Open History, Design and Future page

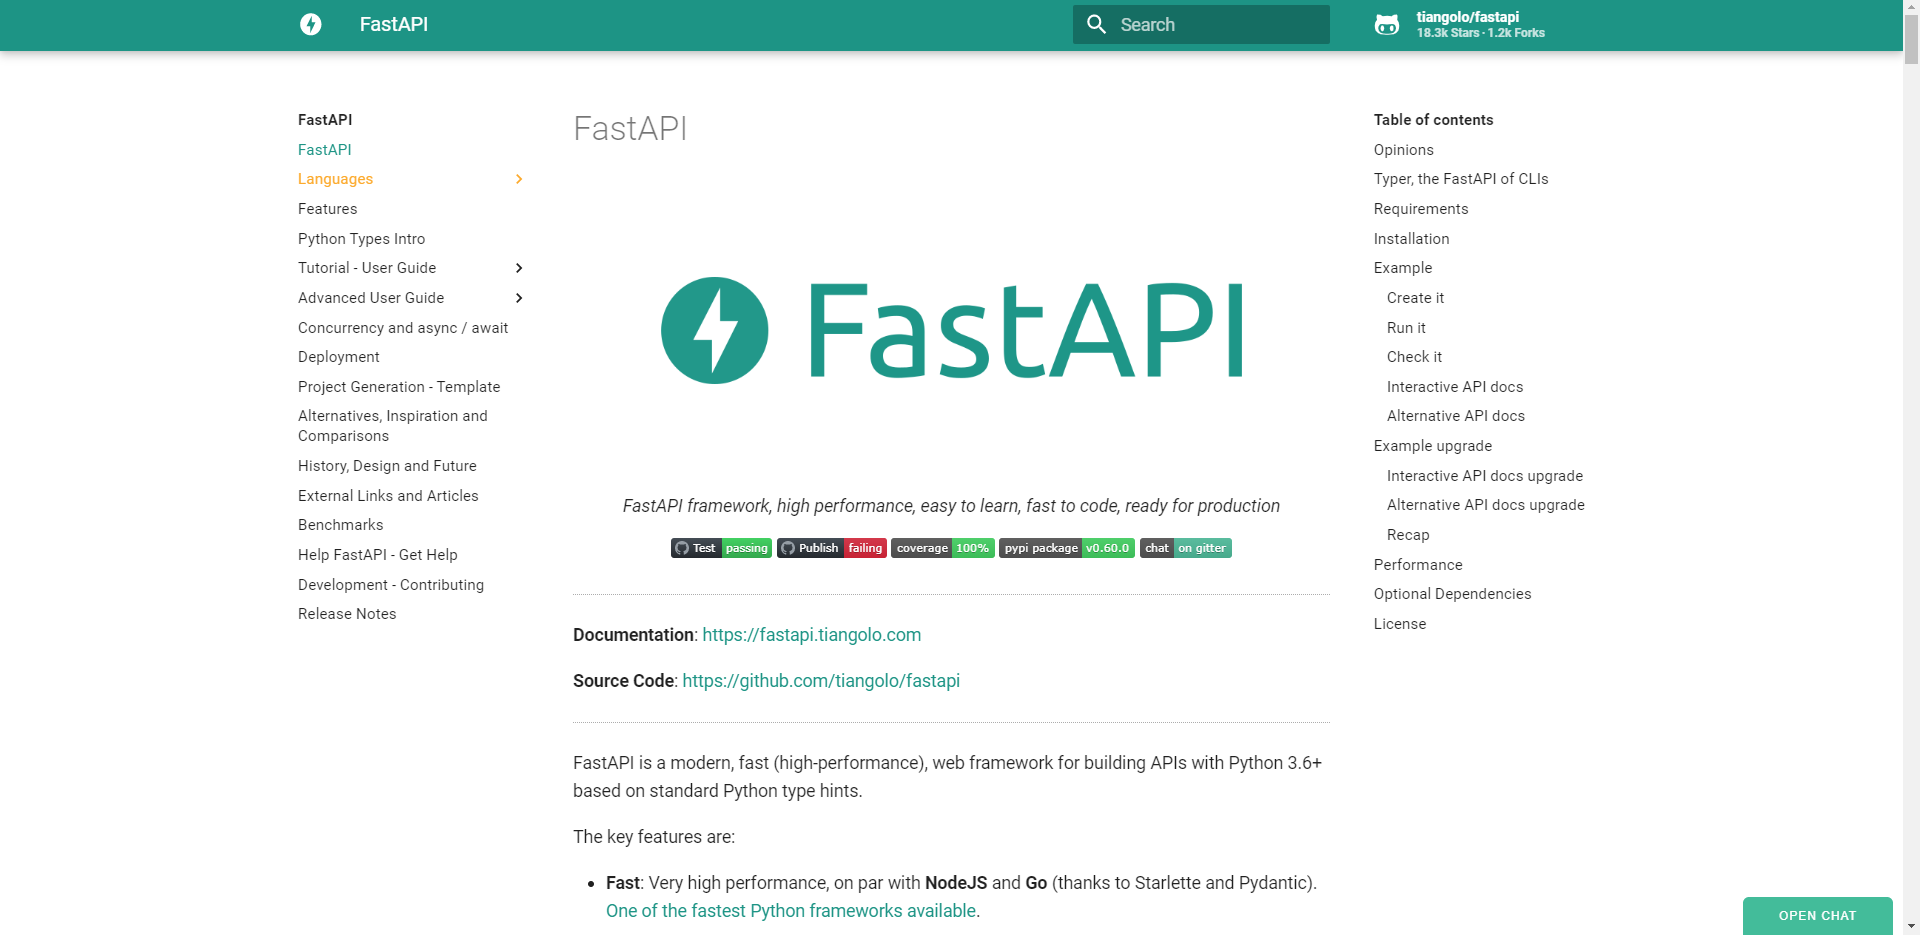387,466
